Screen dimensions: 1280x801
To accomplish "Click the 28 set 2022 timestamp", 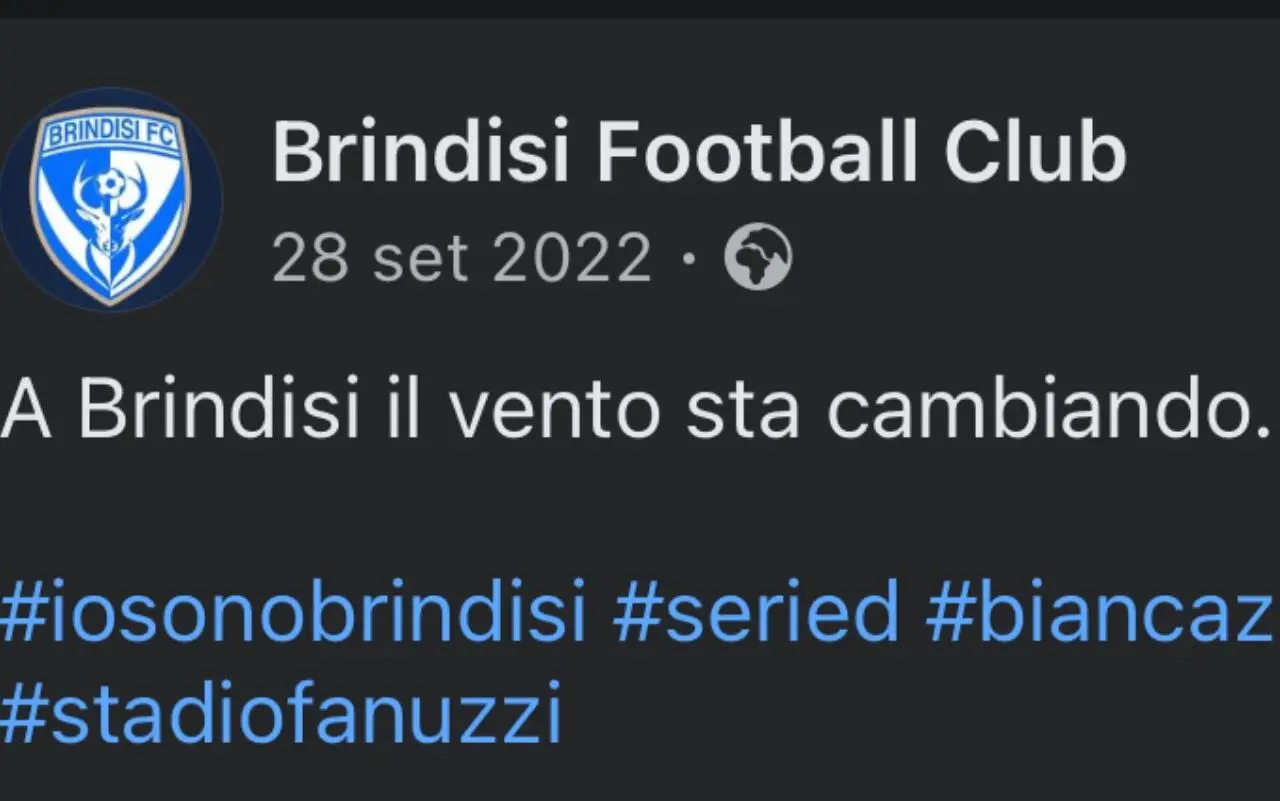I will pyautogui.click(x=461, y=259).
